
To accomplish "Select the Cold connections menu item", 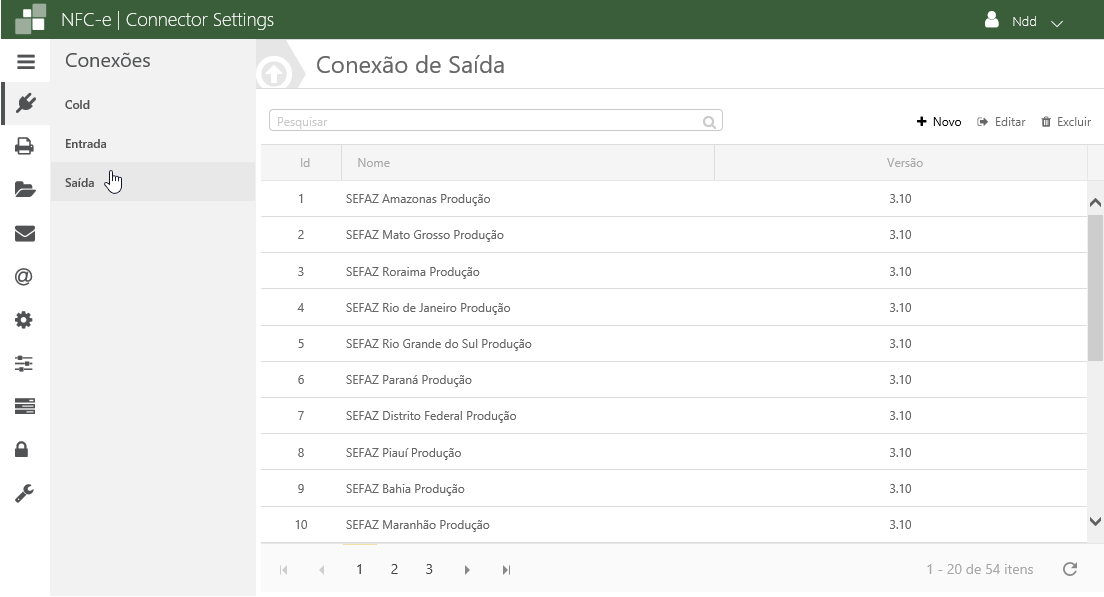I will pyautogui.click(x=78, y=105).
